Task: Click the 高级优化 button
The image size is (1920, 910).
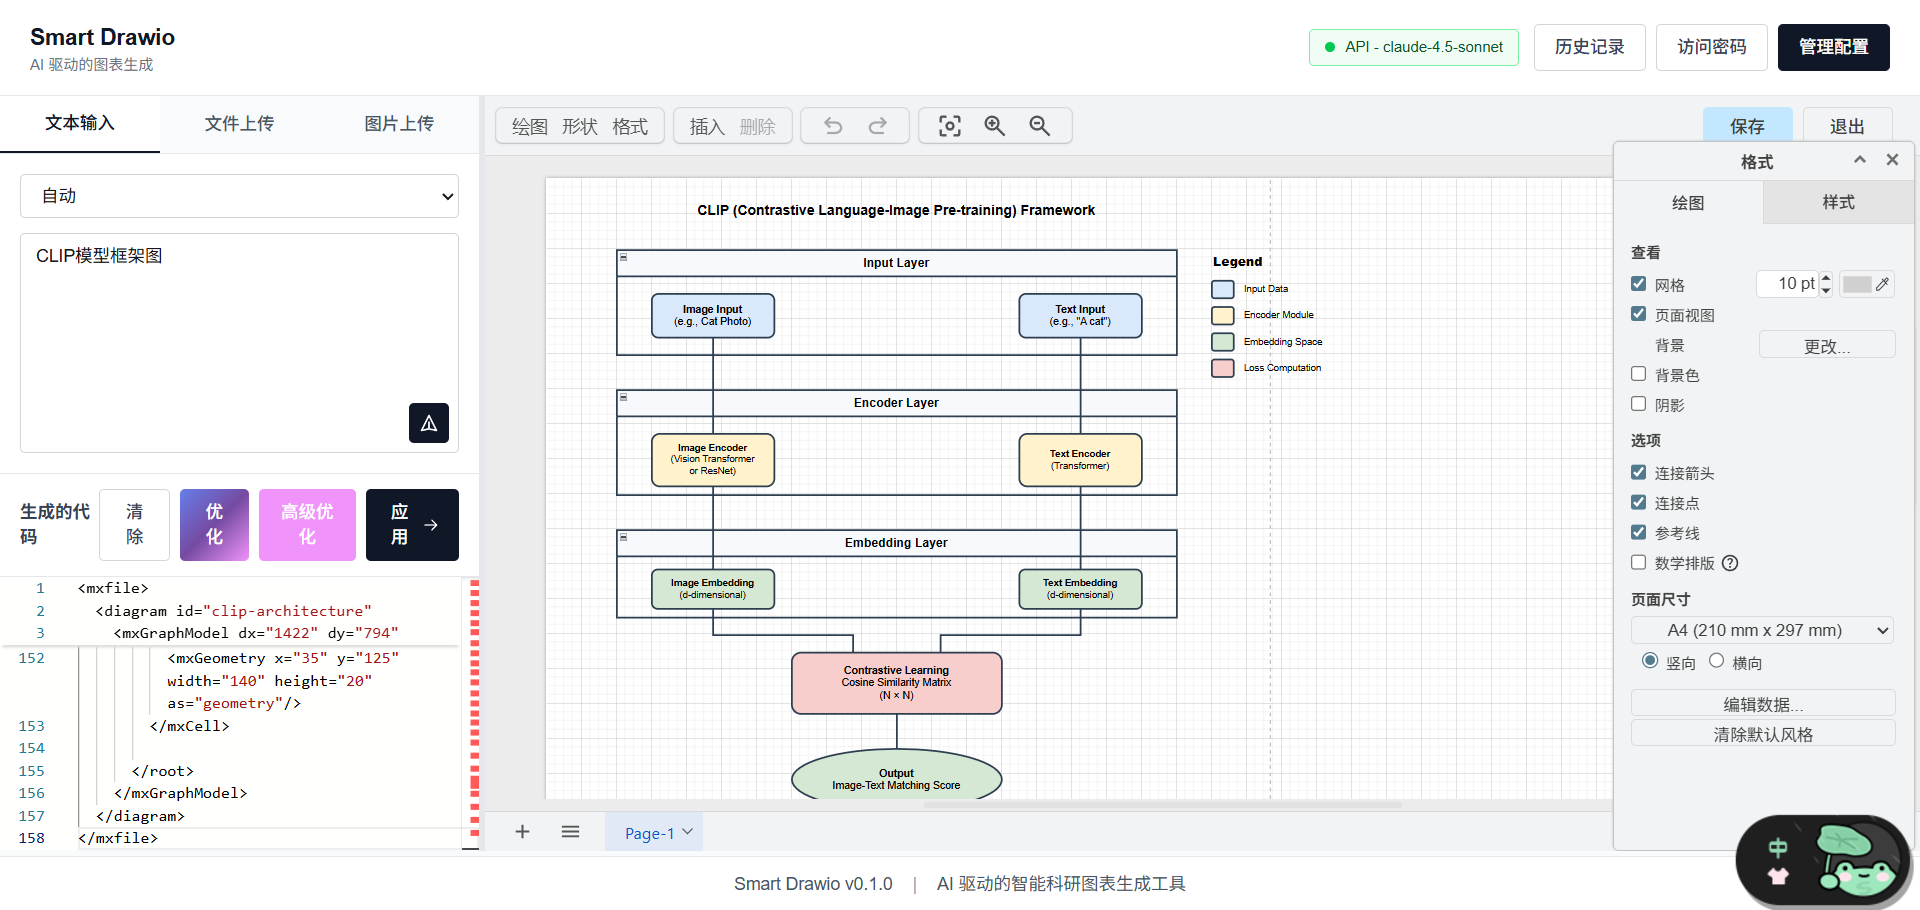Action: [x=307, y=525]
